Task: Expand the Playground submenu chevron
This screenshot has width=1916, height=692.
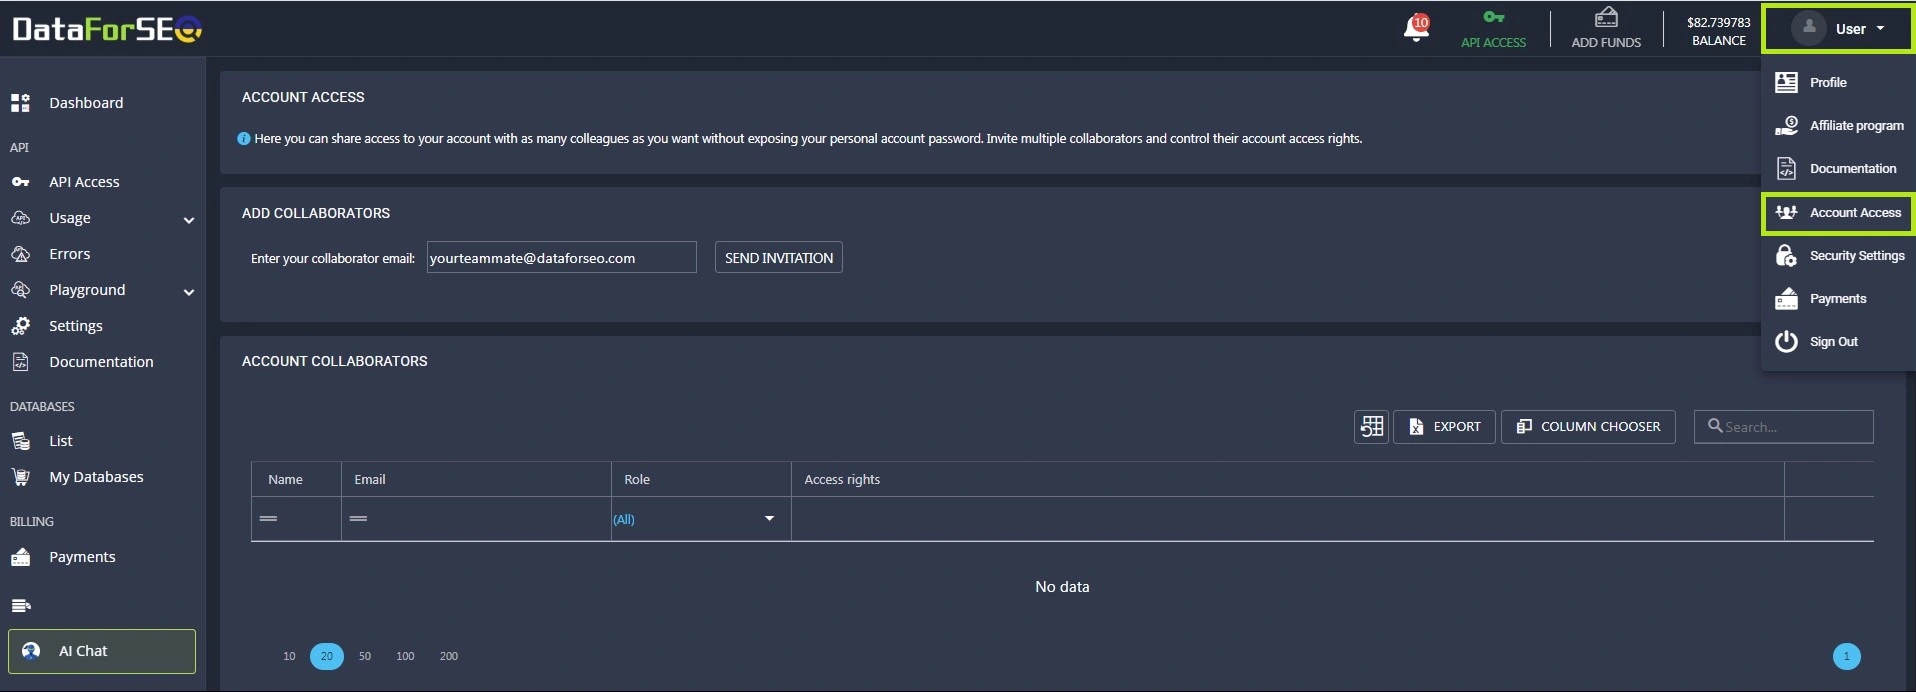Action: point(189,292)
